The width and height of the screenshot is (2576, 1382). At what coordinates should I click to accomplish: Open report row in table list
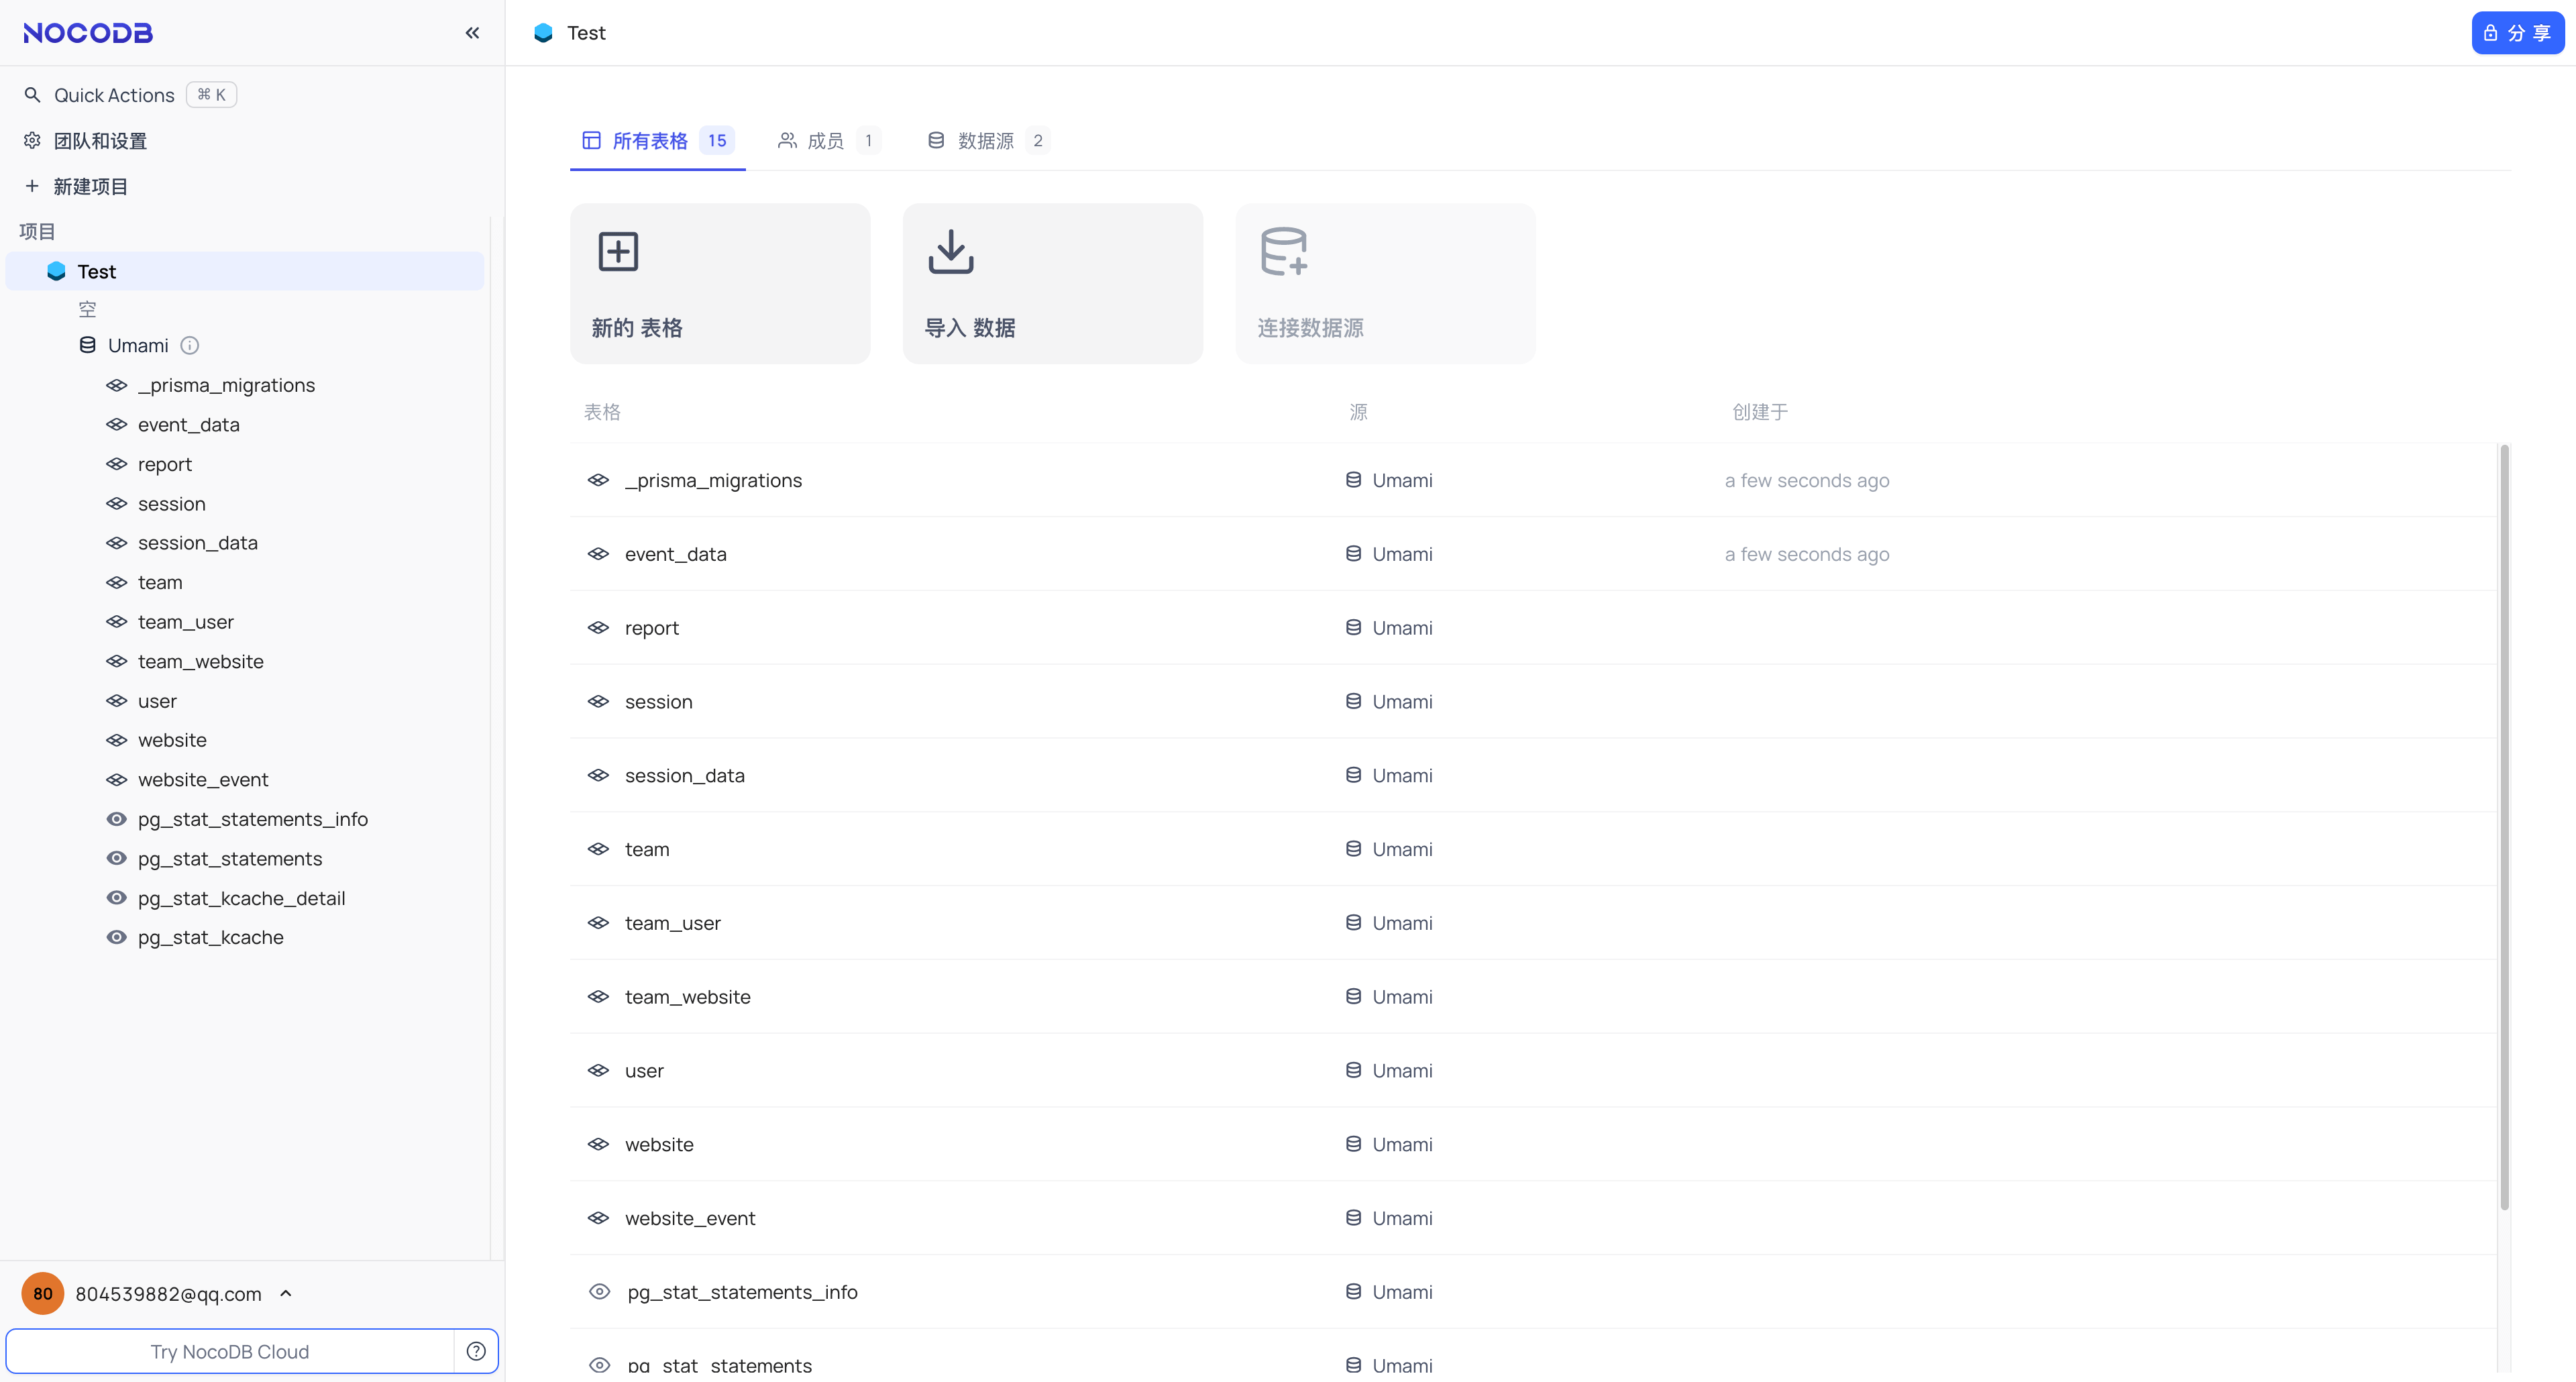point(1533,628)
